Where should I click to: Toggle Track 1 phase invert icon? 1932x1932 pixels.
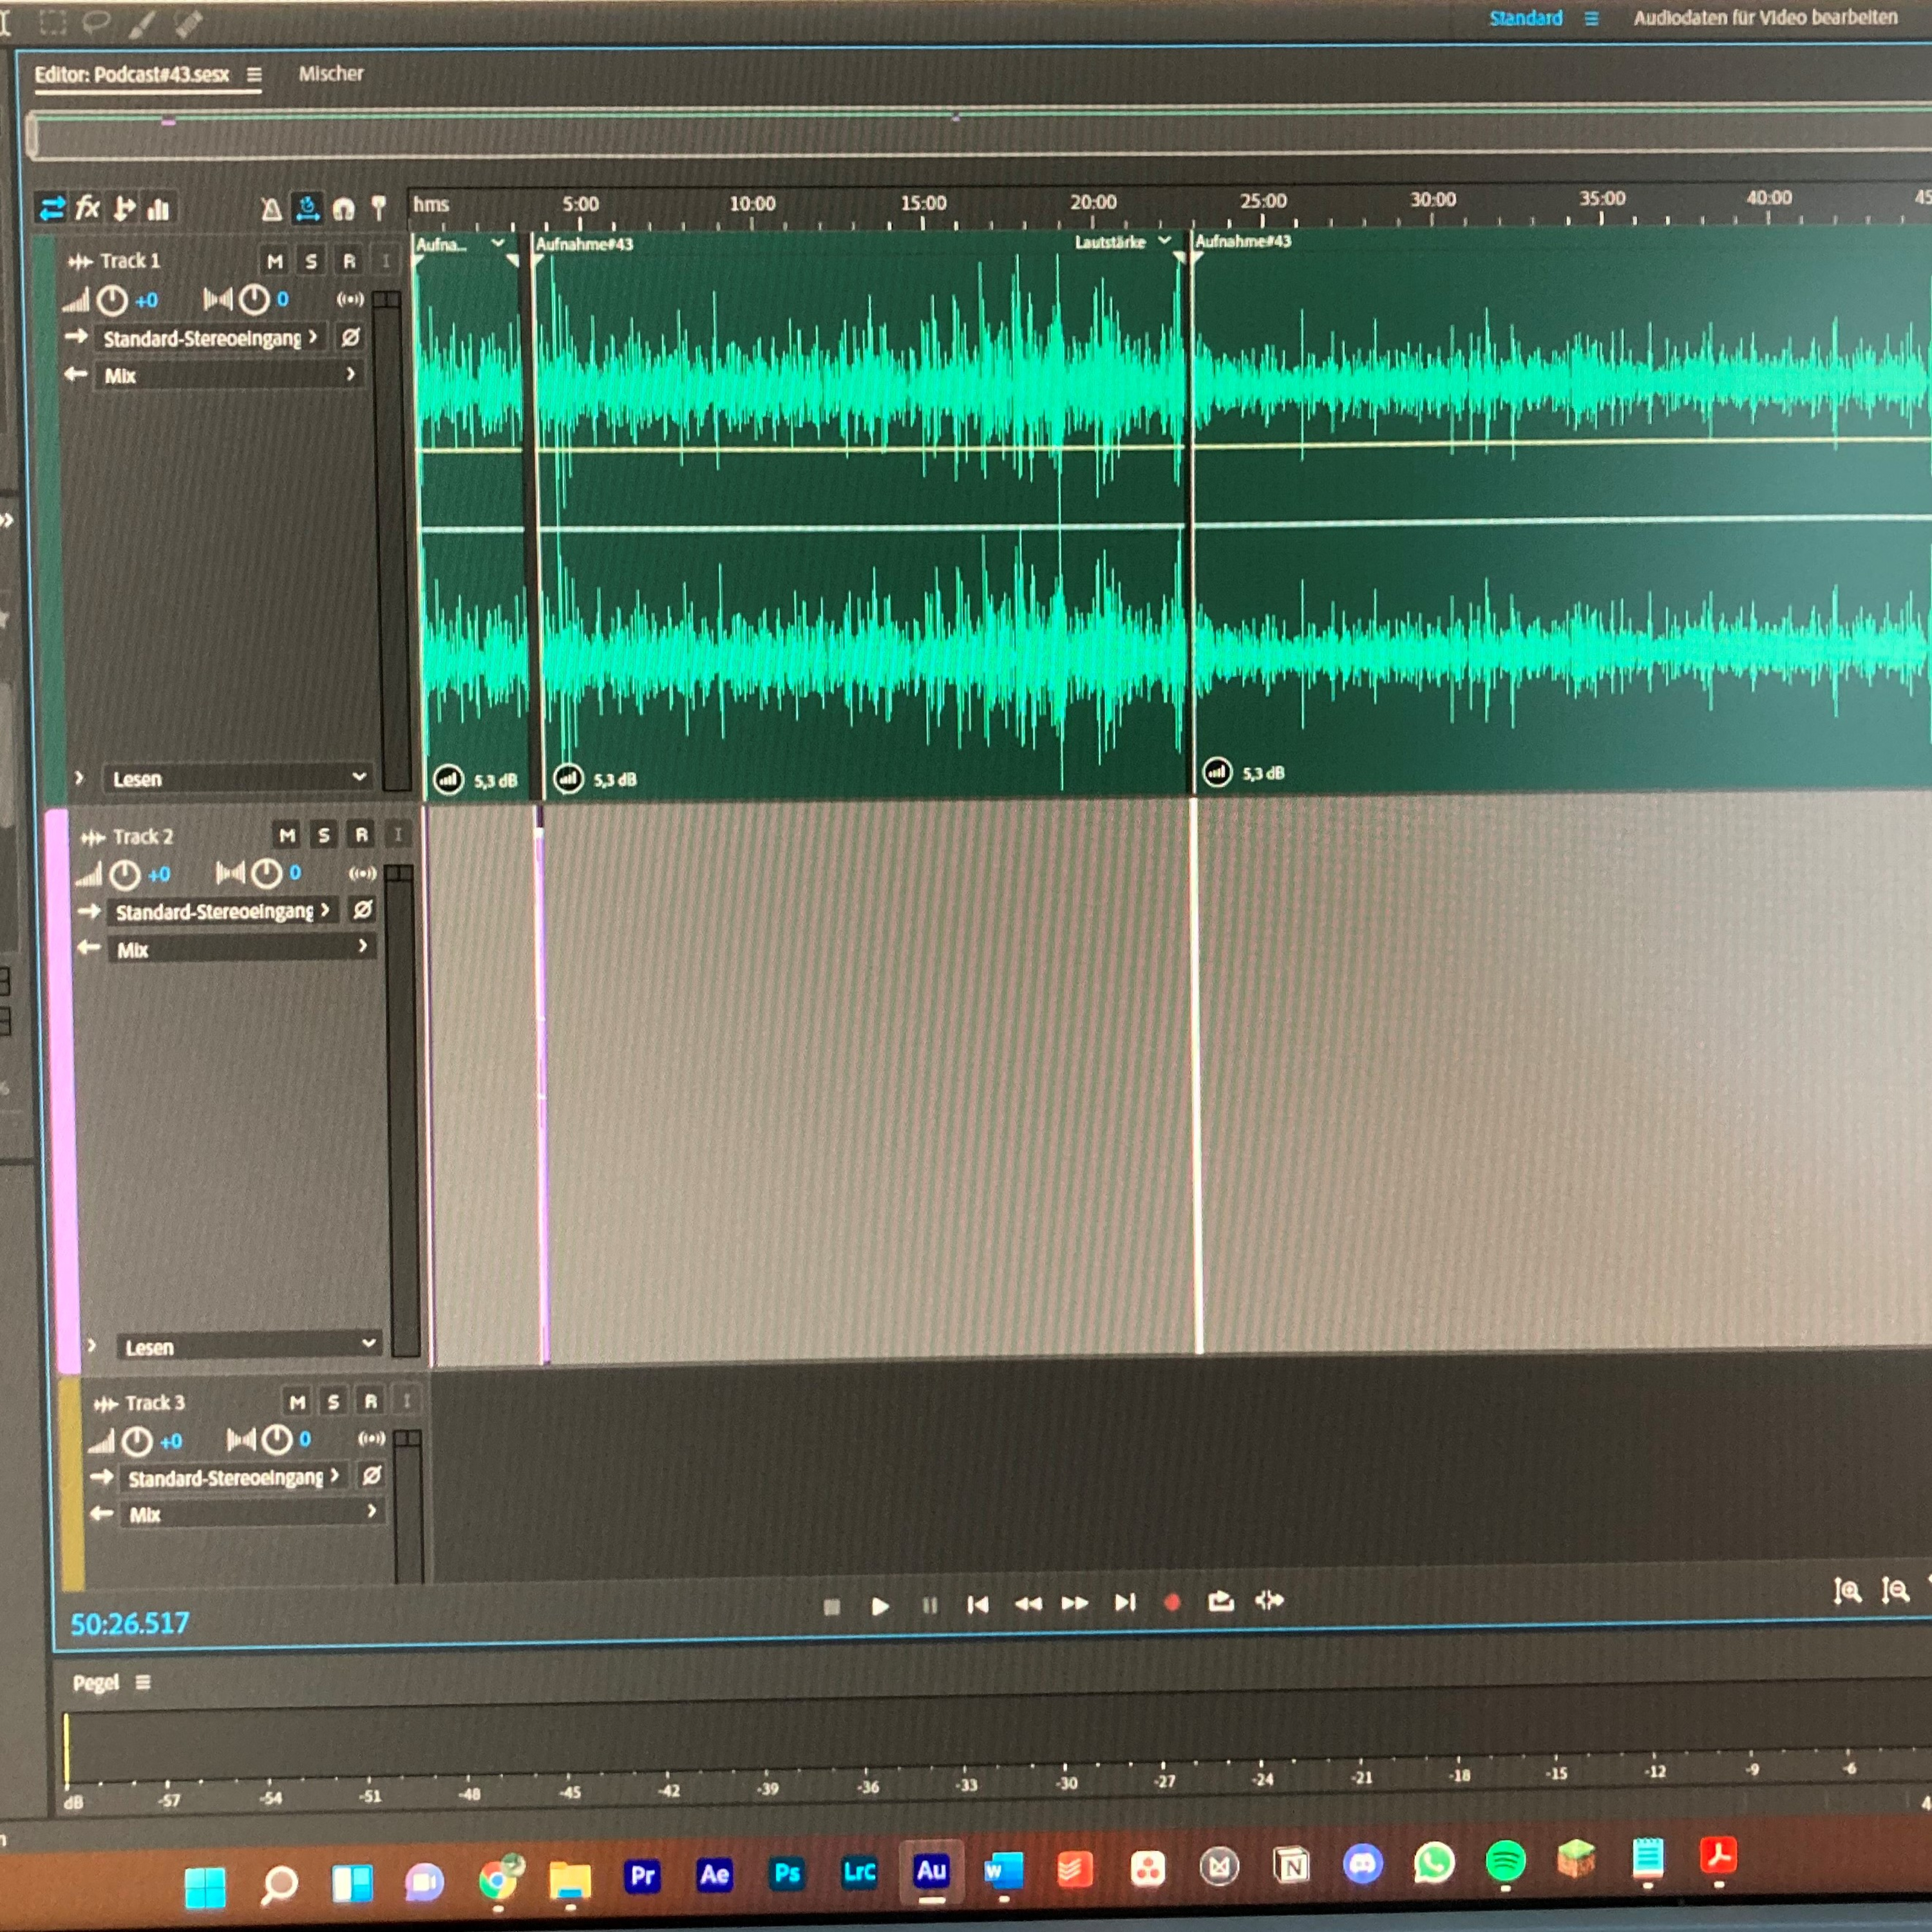pos(350,337)
